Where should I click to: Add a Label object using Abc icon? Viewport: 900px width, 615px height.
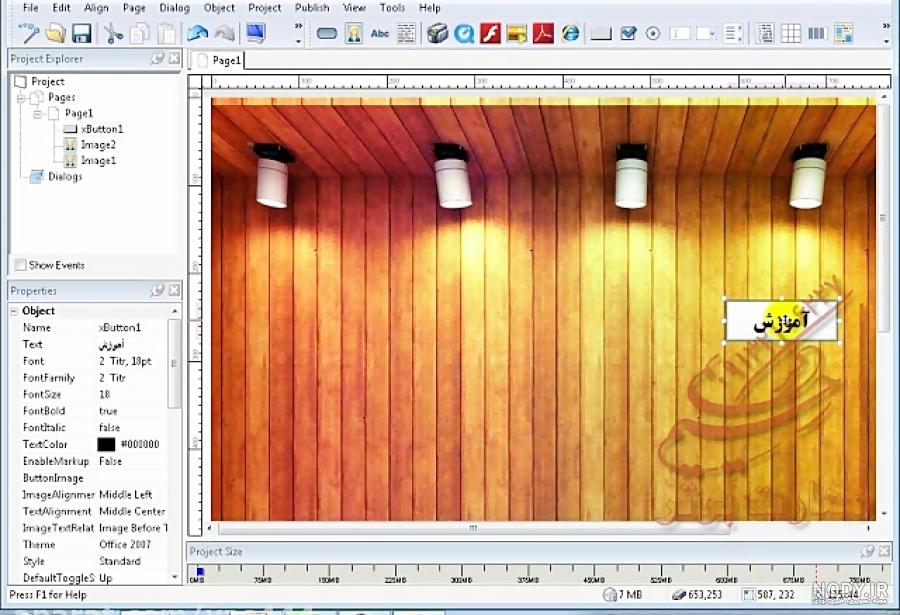(x=380, y=34)
